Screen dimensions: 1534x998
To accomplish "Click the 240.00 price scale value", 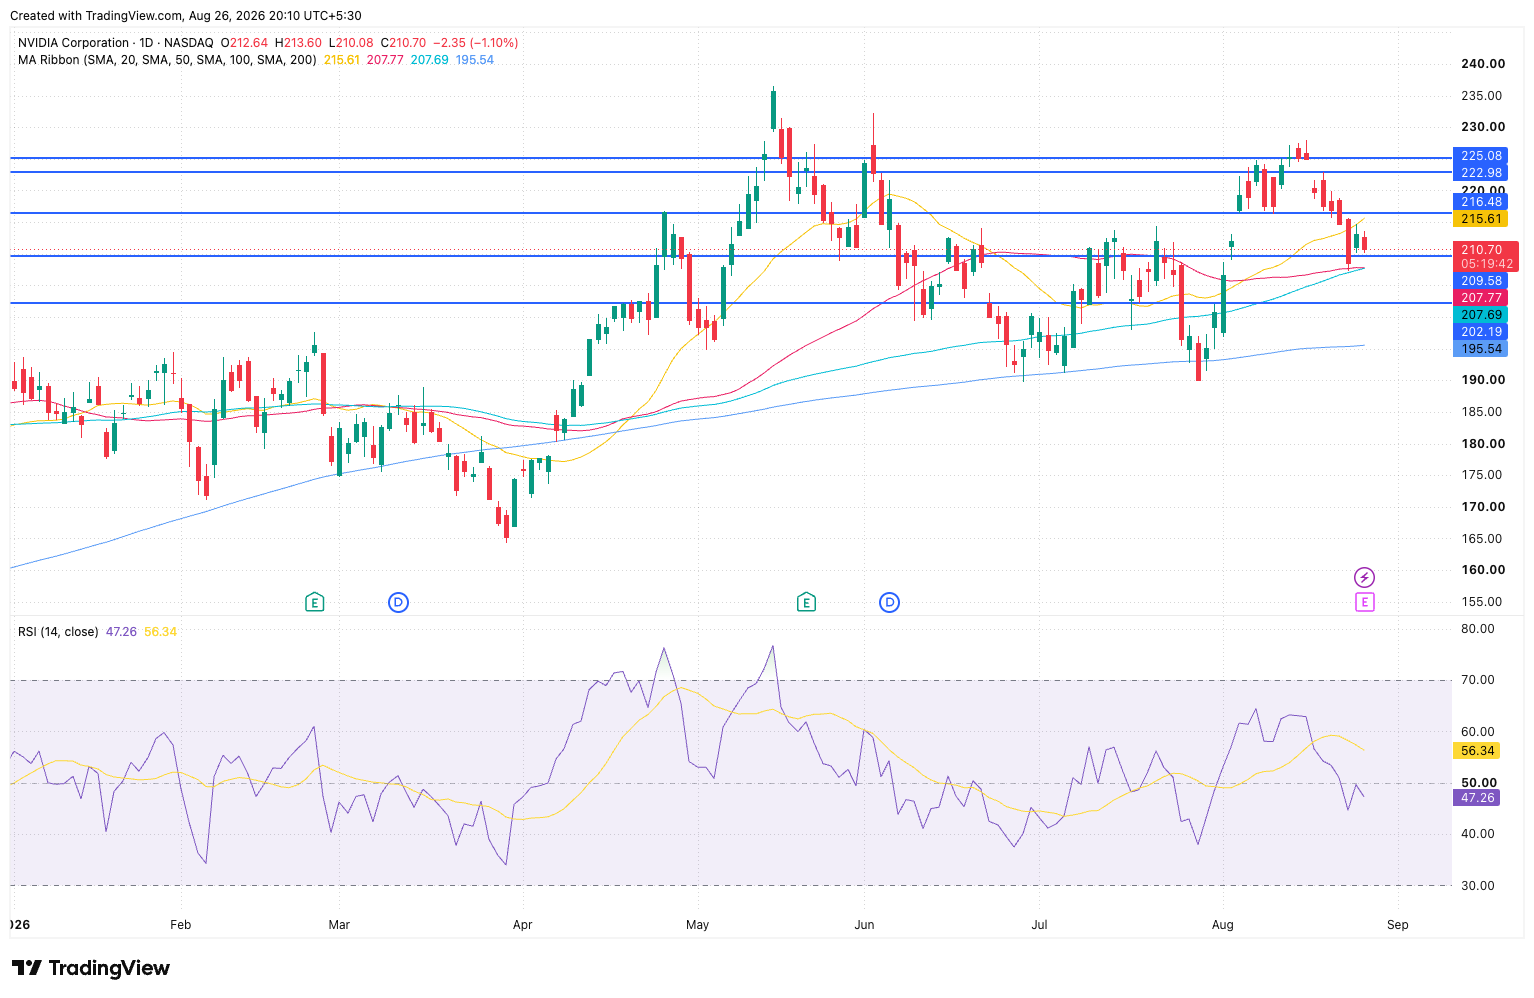I will [x=1483, y=64].
